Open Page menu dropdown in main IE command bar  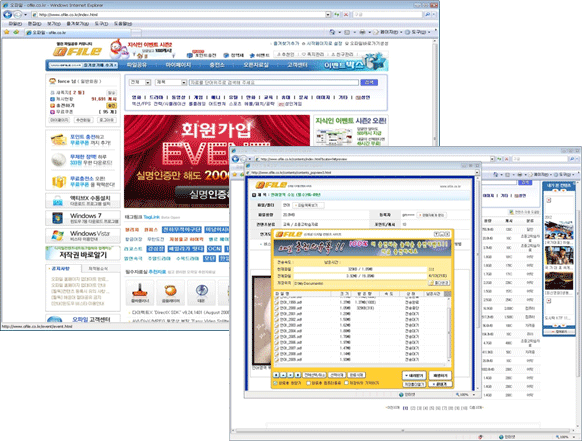[x=388, y=32]
